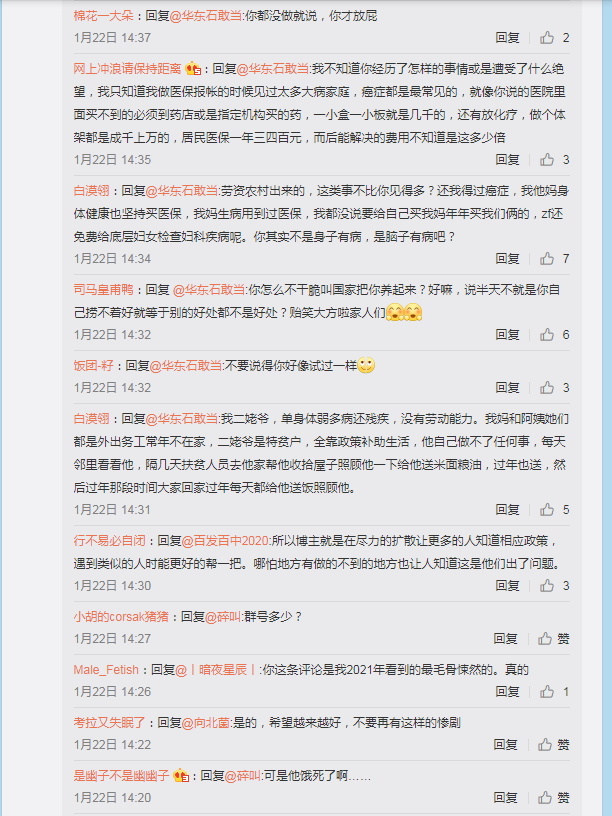Like the comment by 行不易必自闭
Viewport: 612px width, 816px height.
point(554,585)
